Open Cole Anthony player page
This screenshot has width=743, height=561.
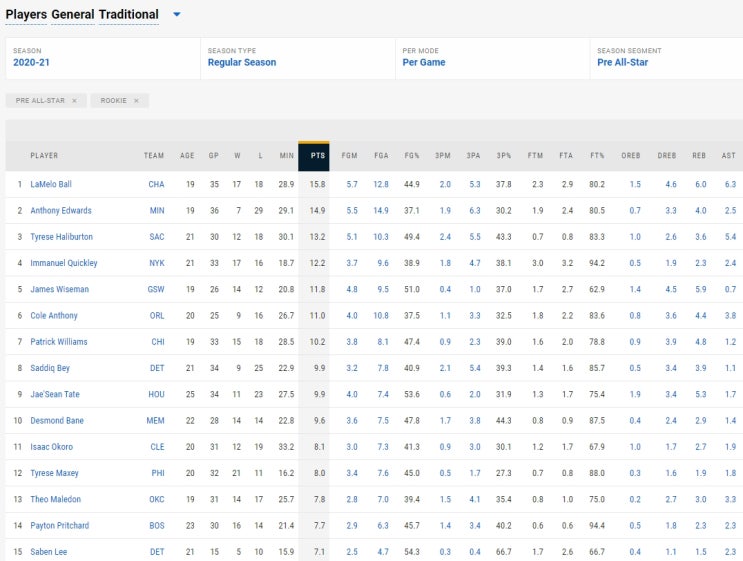click(x=54, y=316)
